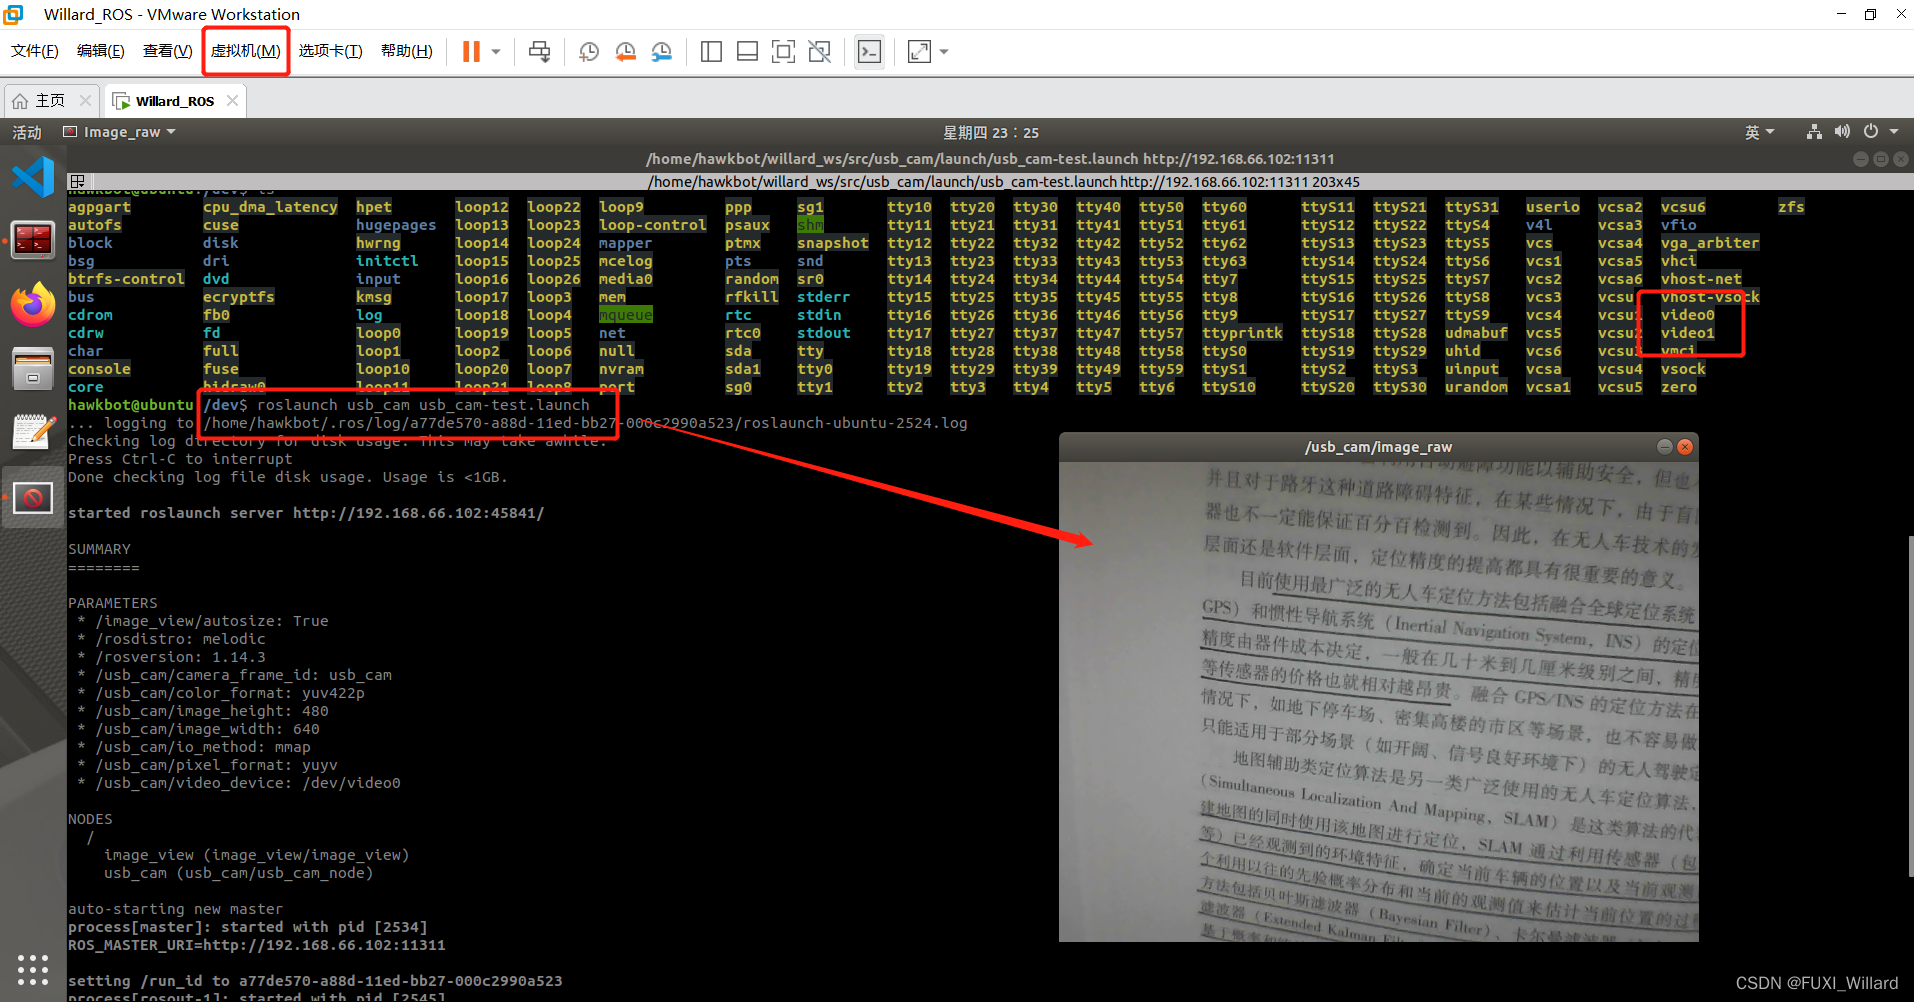This screenshot has width=1914, height=1002.
Task: Open the 编辑(E) menu
Action: click(101, 51)
